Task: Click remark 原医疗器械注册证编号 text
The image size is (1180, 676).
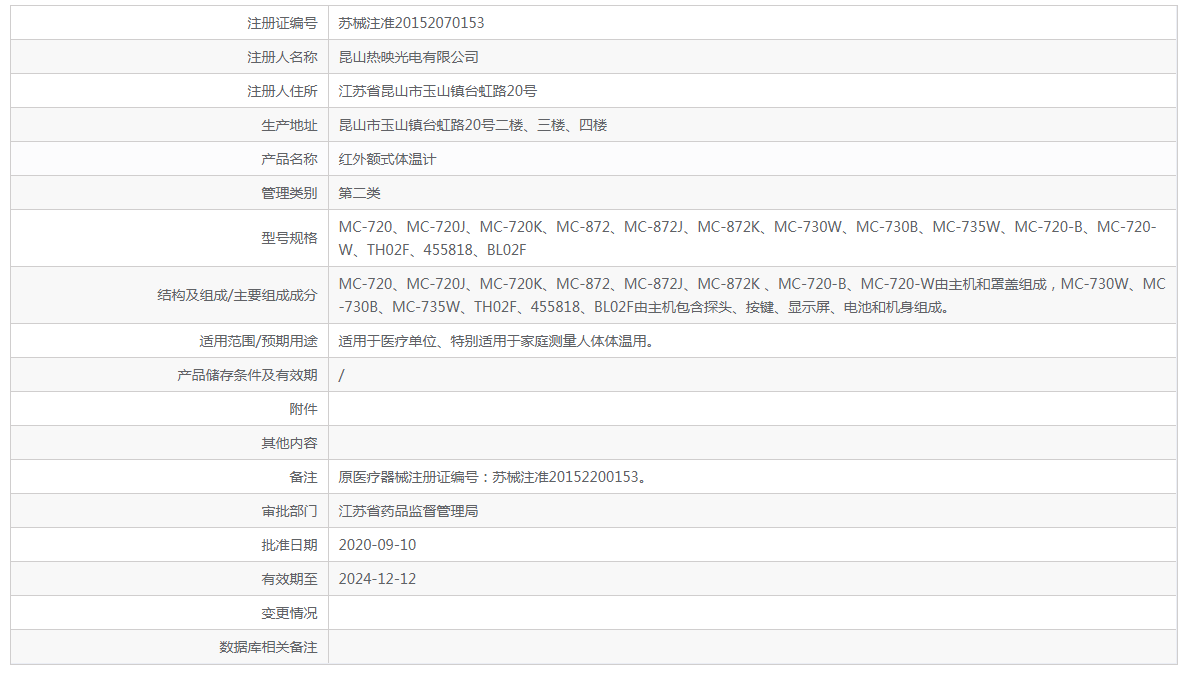Action: [492, 477]
